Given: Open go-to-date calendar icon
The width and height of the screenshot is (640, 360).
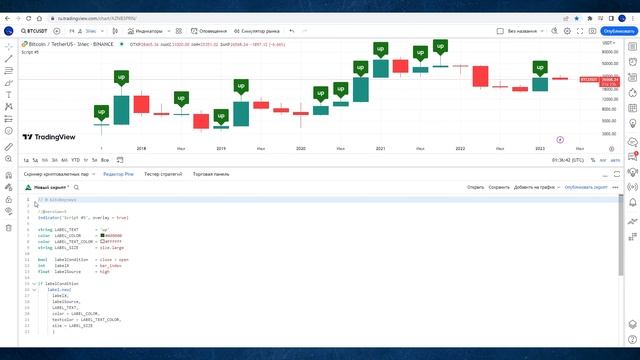Looking at the screenshot, I should (x=120, y=160).
